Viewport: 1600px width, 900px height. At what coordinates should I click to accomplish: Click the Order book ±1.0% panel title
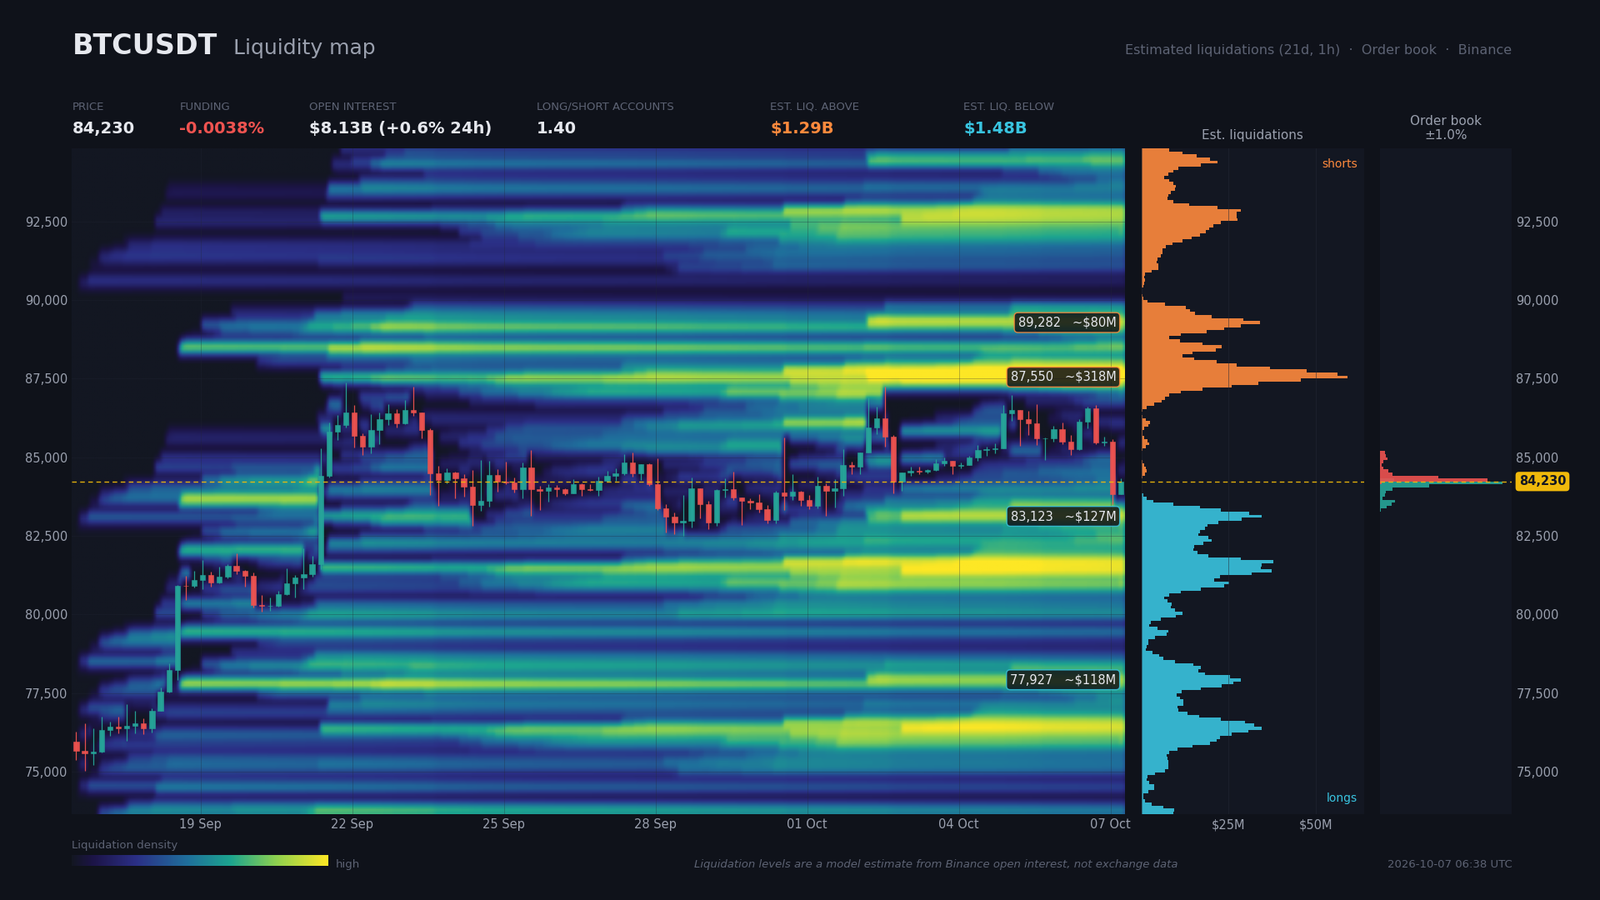1446,127
